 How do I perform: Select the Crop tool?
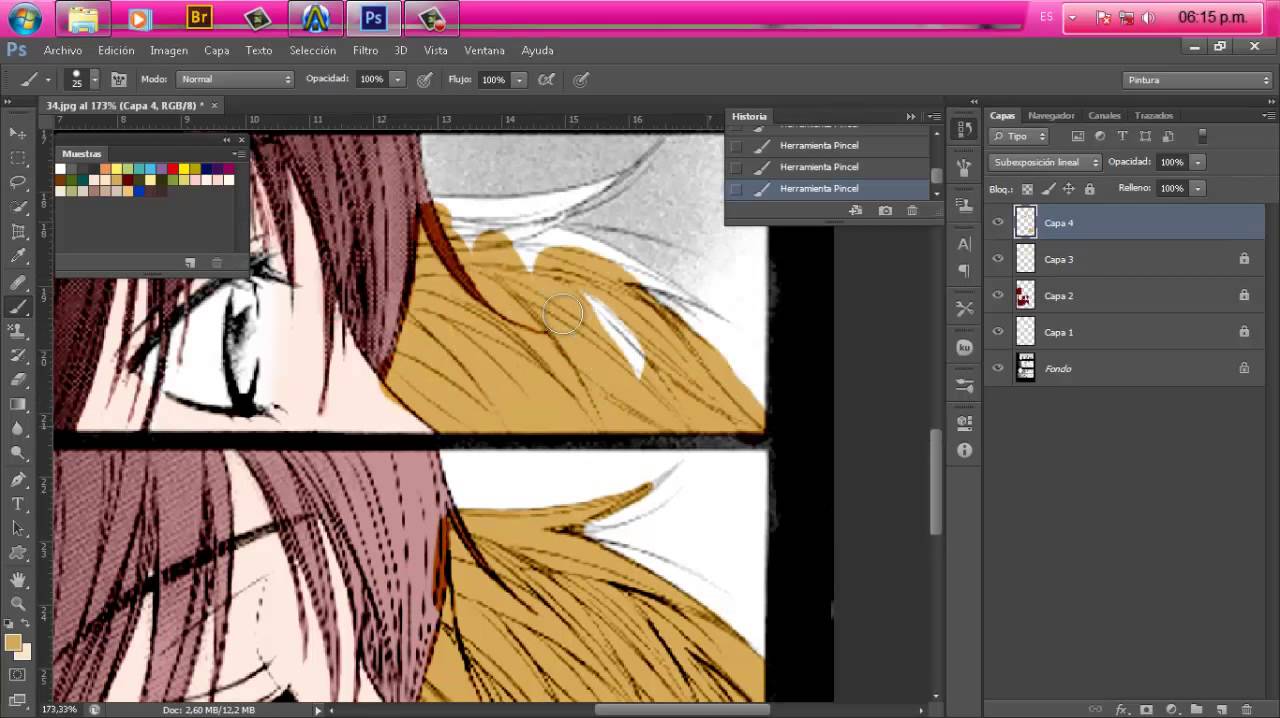(x=18, y=232)
